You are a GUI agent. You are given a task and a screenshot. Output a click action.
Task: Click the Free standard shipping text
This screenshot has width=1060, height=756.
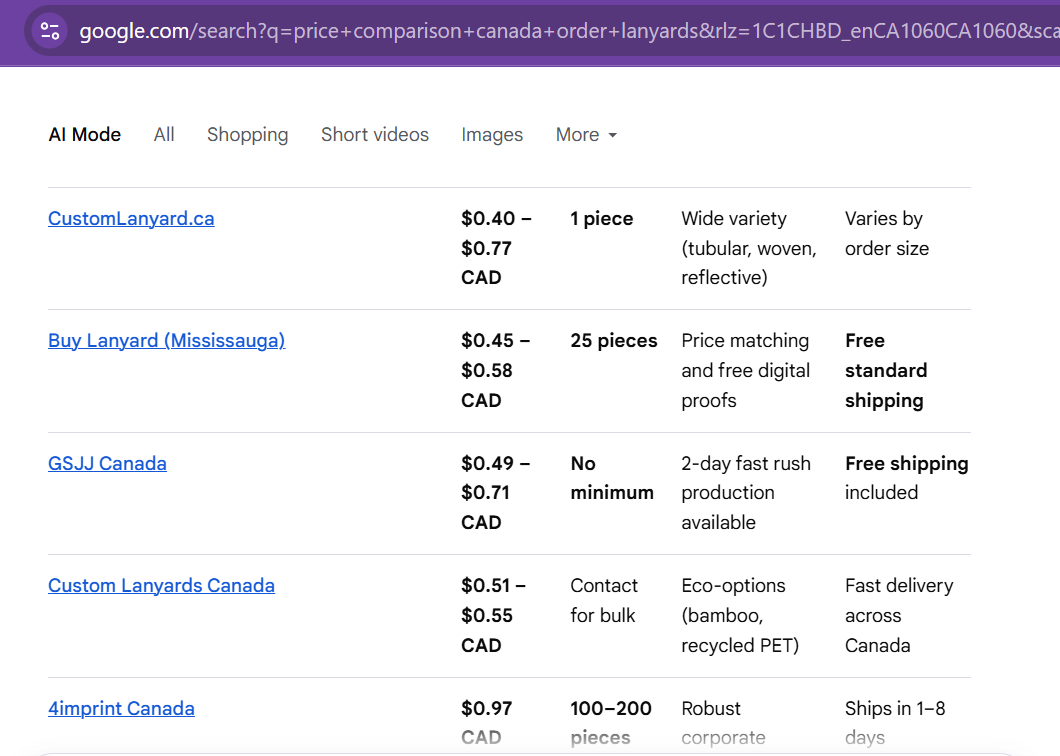tap(886, 371)
